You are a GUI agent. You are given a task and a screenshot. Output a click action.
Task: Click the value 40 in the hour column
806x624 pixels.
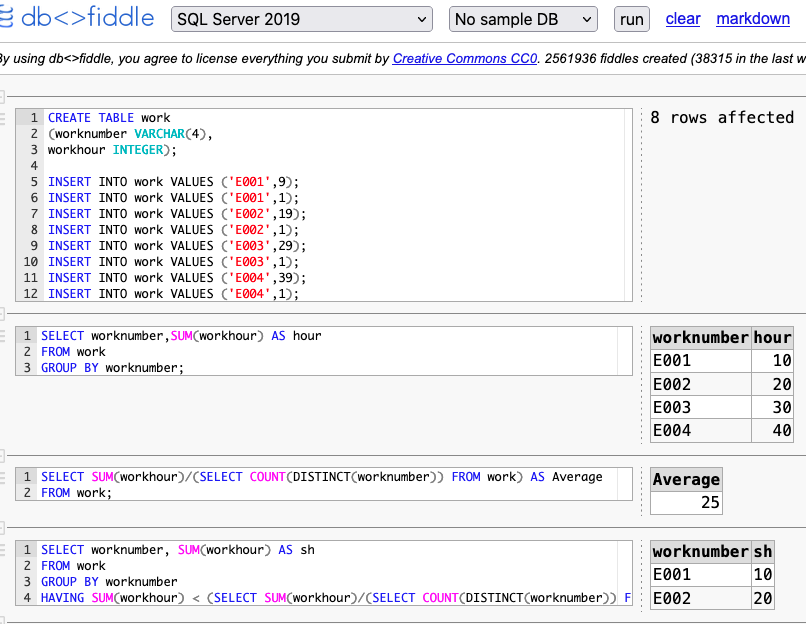click(x=772, y=430)
